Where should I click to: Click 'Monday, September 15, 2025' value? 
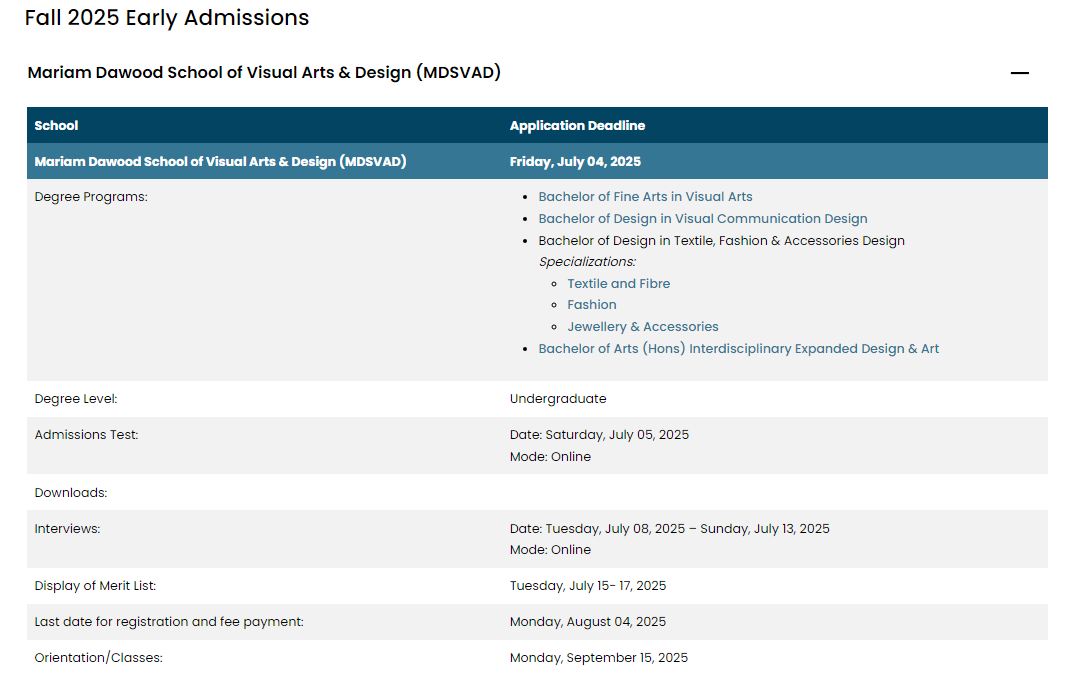(x=599, y=657)
